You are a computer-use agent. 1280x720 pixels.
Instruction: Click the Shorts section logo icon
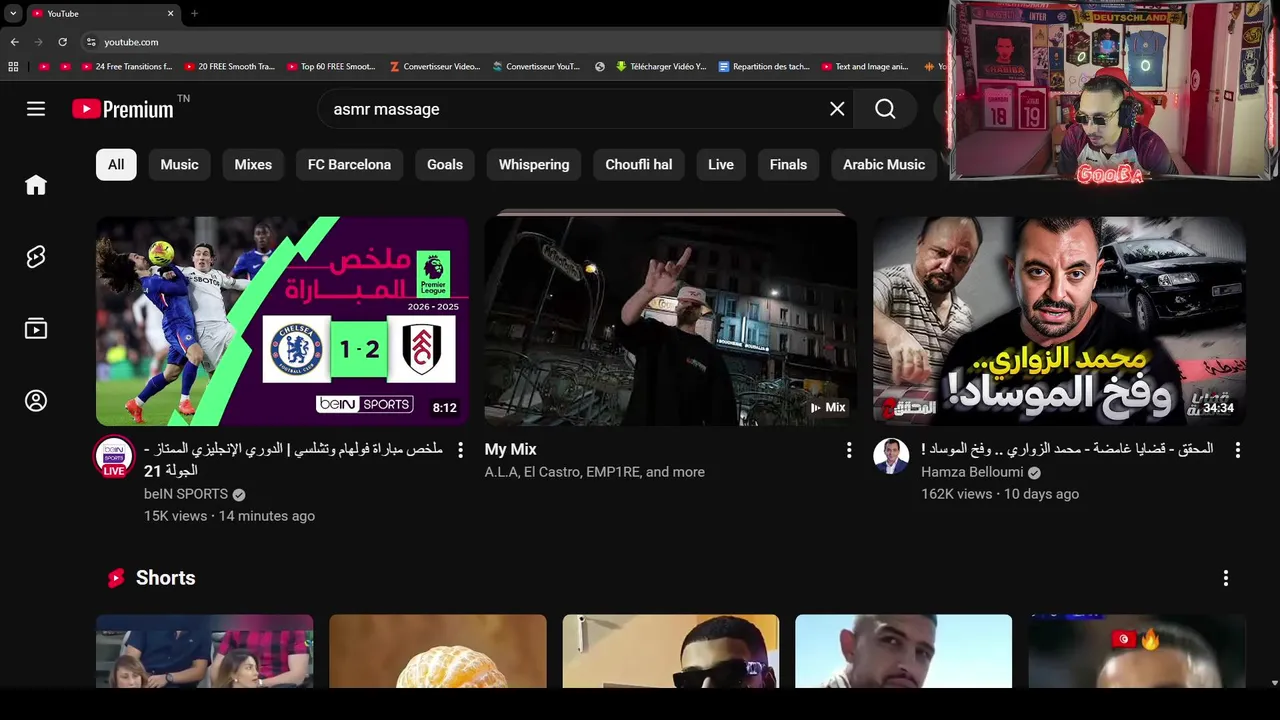tap(116, 578)
